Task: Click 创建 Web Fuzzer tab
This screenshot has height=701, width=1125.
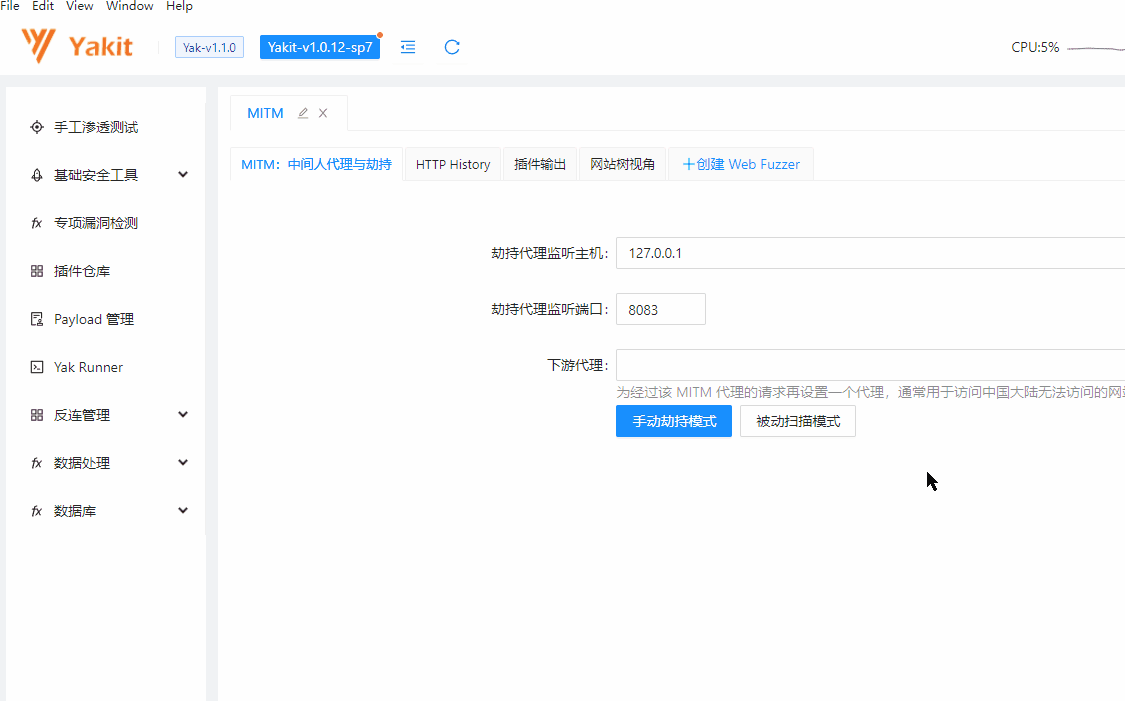Action: (x=741, y=164)
